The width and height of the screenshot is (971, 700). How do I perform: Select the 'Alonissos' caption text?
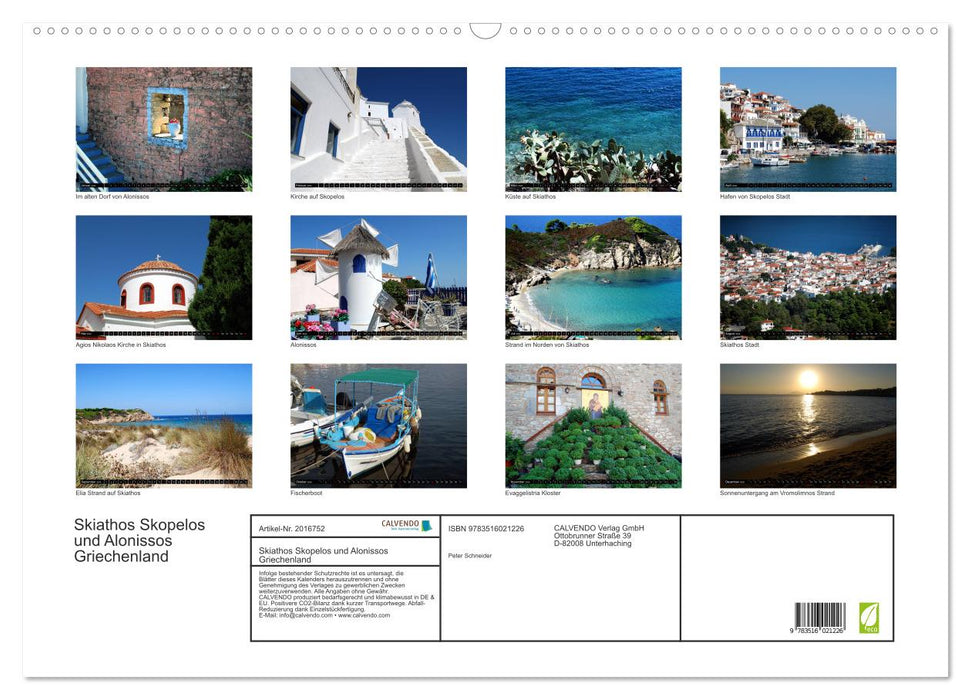pyautogui.click(x=303, y=344)
